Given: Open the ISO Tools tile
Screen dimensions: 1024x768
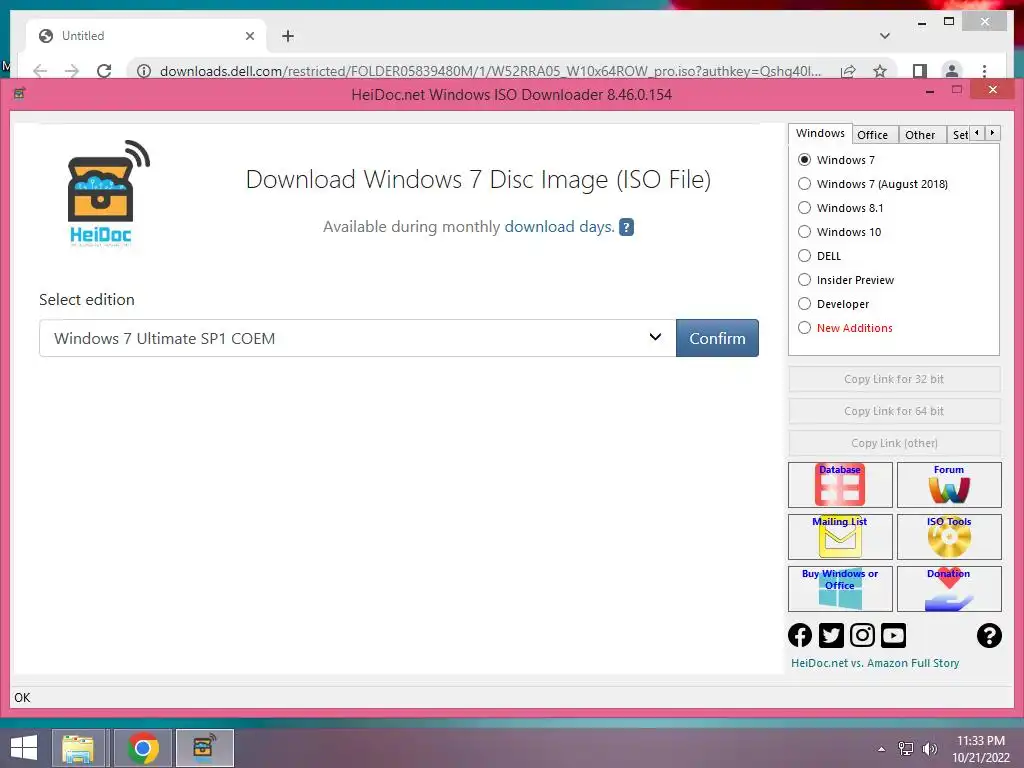Looking at the screenshot, I should pos(949,537).
